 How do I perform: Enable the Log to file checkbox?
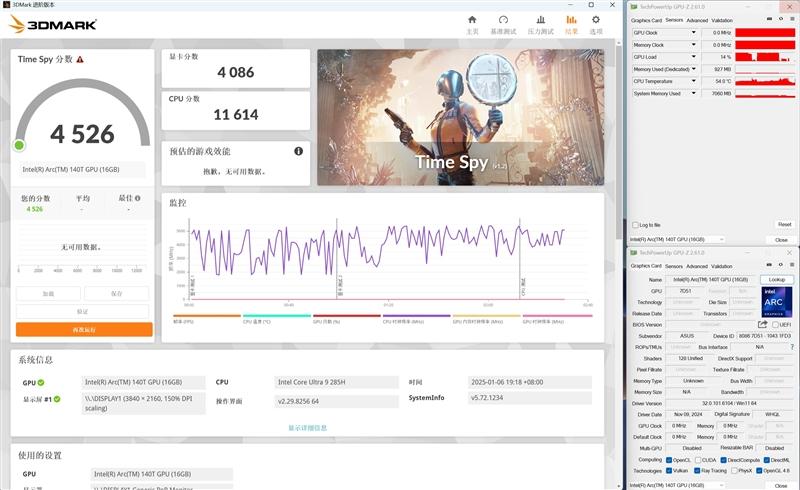point(634,225)
